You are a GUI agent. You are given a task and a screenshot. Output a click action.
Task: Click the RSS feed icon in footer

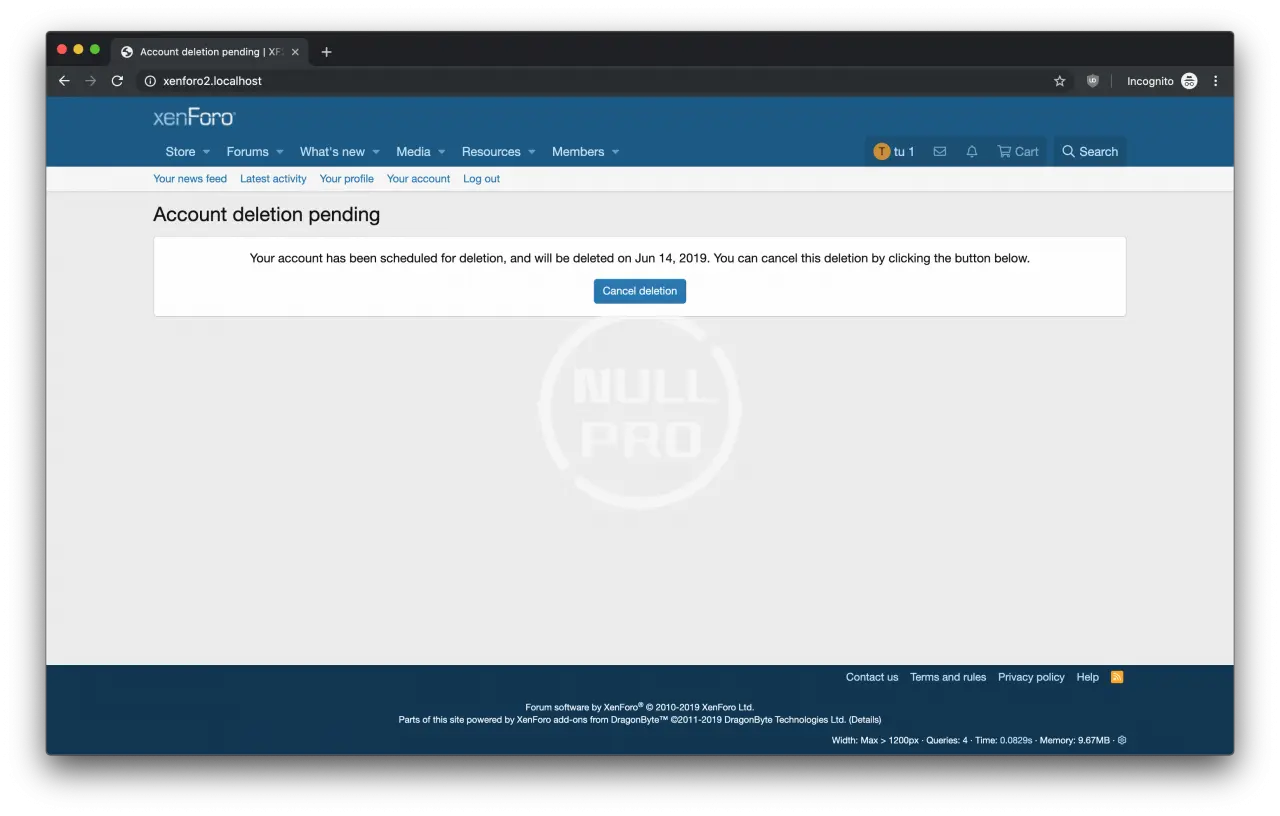(x=1117, y=677)
